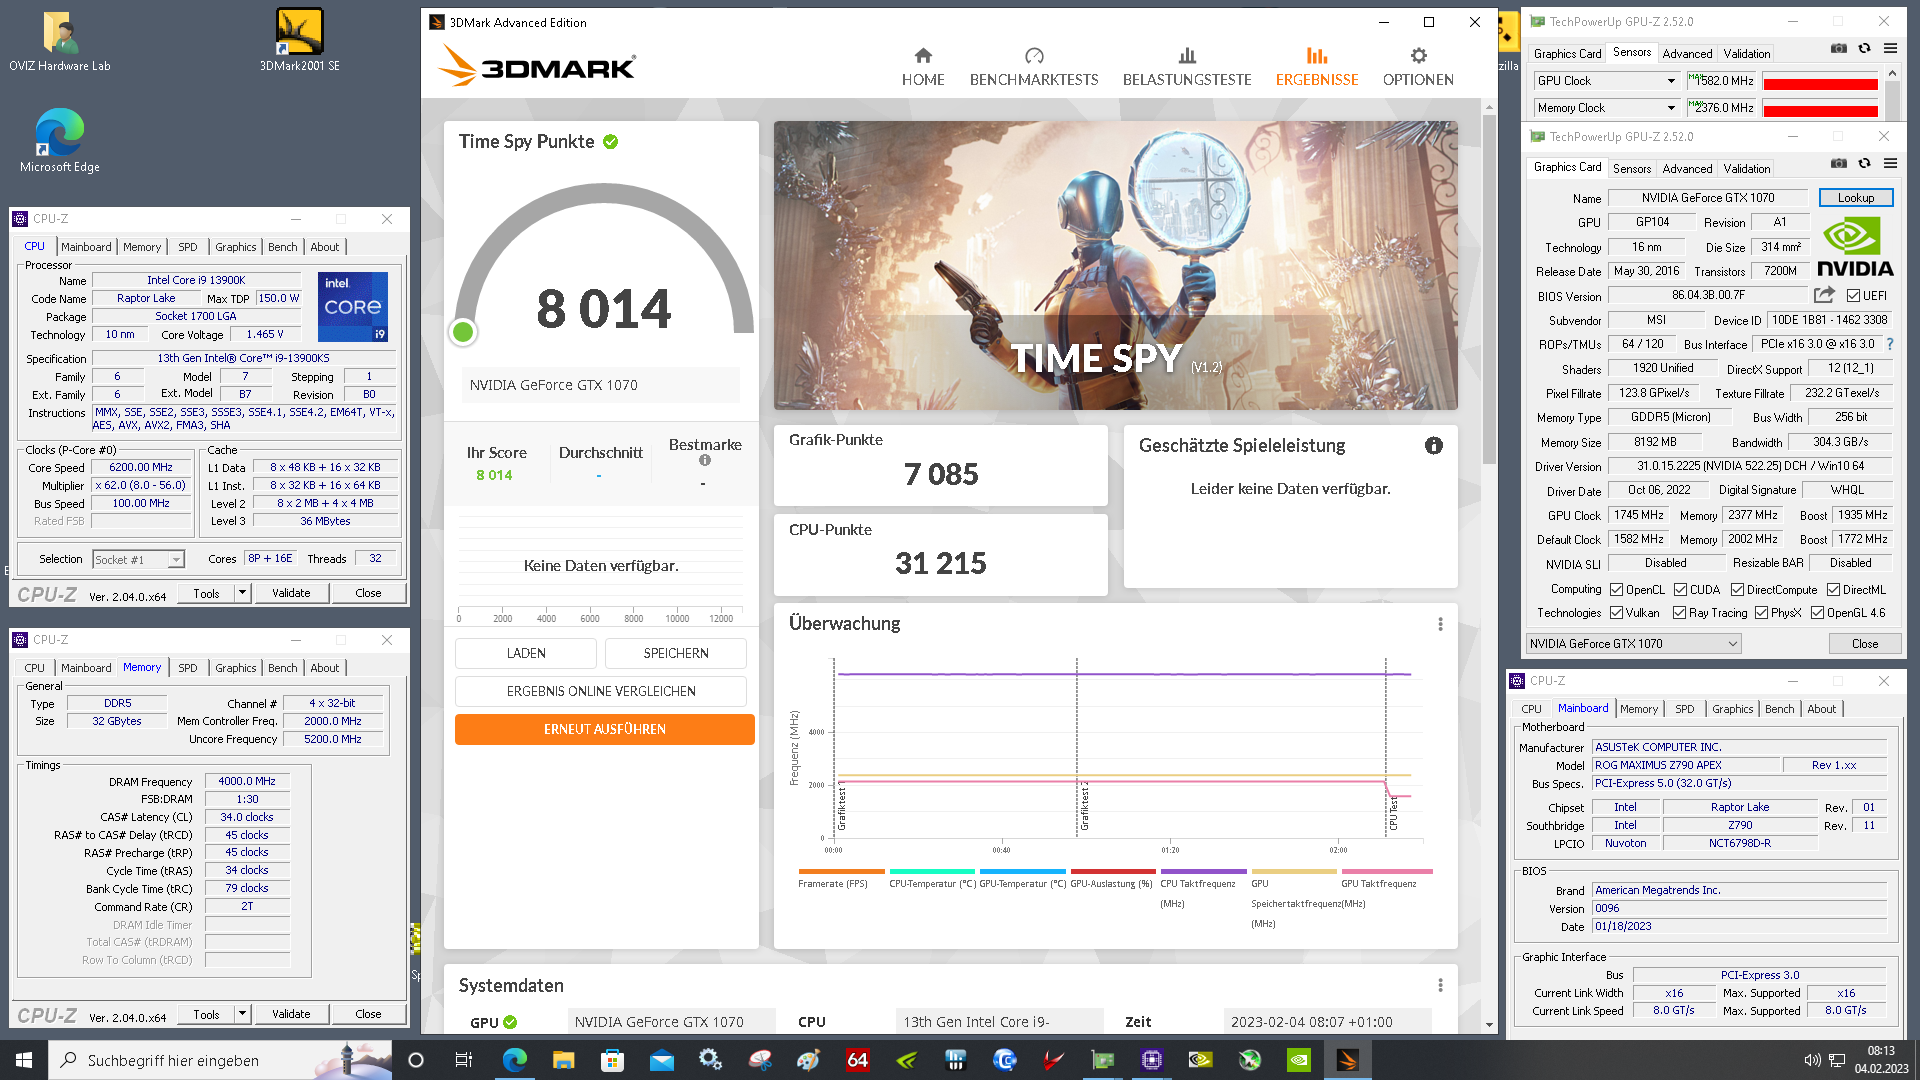The width and height of the screenshot is (1920, 1080).
Task: Switch to Bench tab in upper CPU-Z
Action: 282,247
